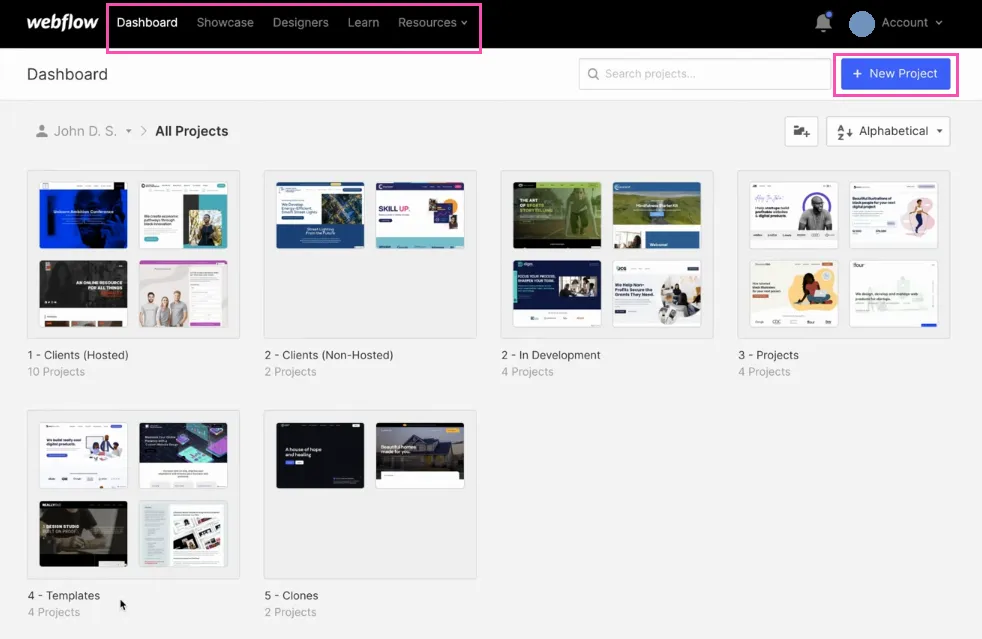Click the new folder icon button
982x639 pixels.
tap(801, 132)
